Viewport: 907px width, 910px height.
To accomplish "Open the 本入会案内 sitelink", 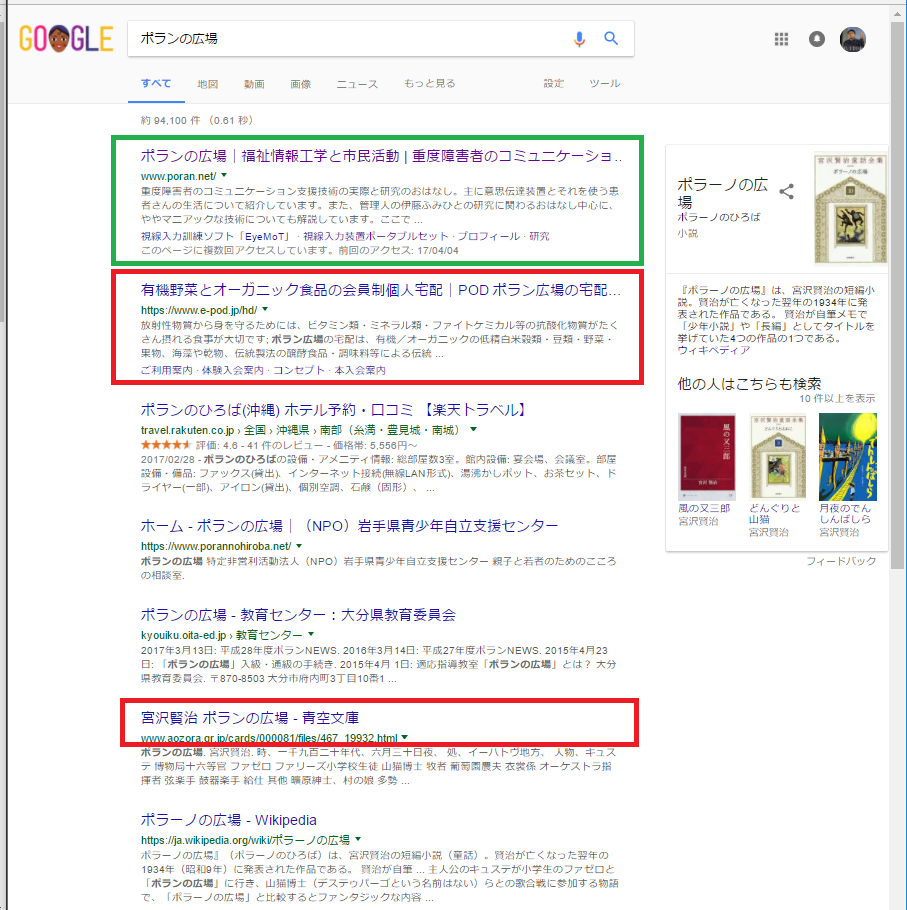I will 360,370.
